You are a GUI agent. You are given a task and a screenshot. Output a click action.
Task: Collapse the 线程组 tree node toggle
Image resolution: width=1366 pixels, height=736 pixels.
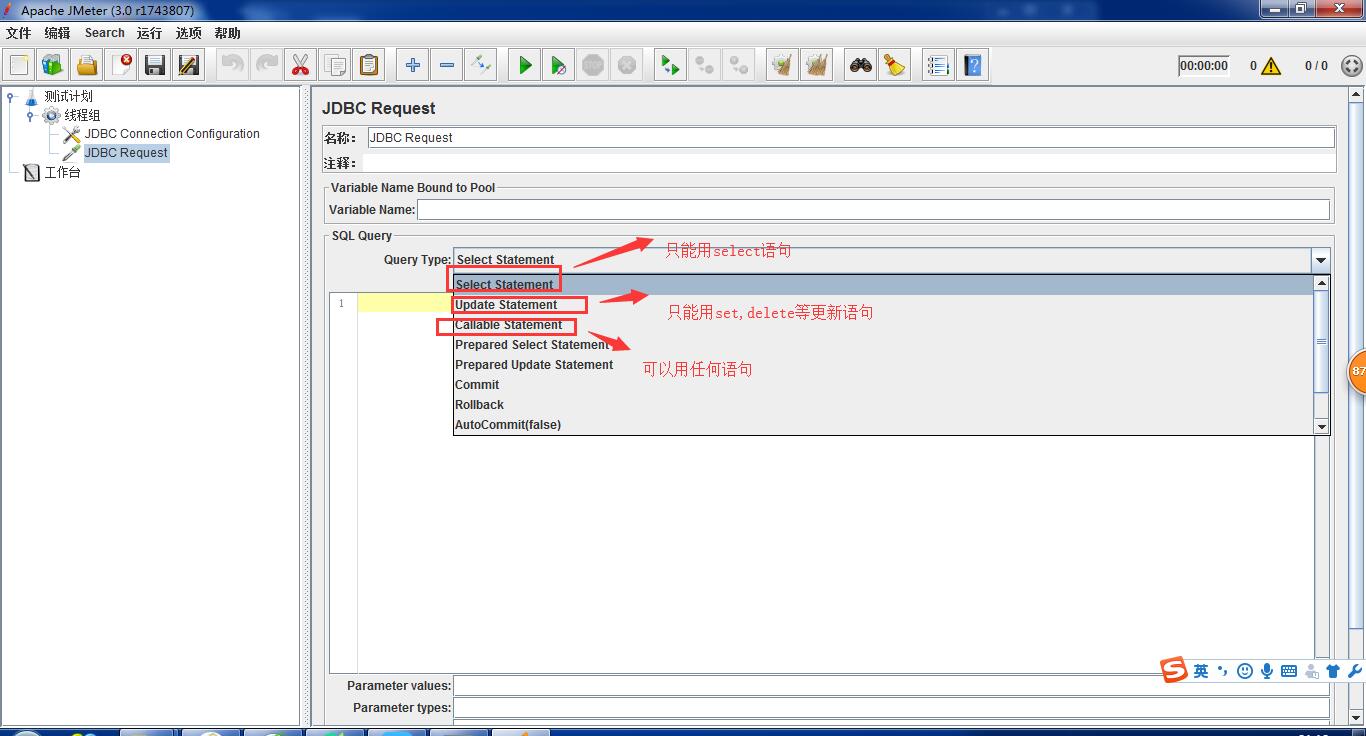[x=31, y=116]
